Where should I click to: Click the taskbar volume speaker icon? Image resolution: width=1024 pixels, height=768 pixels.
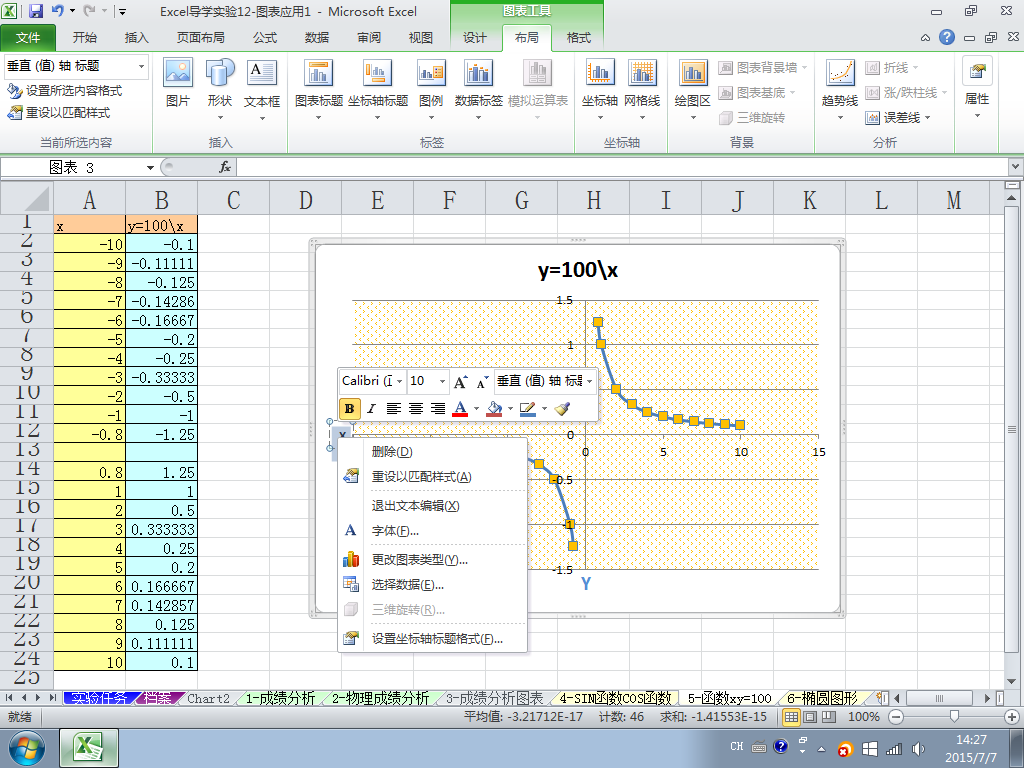coord(919,748)
